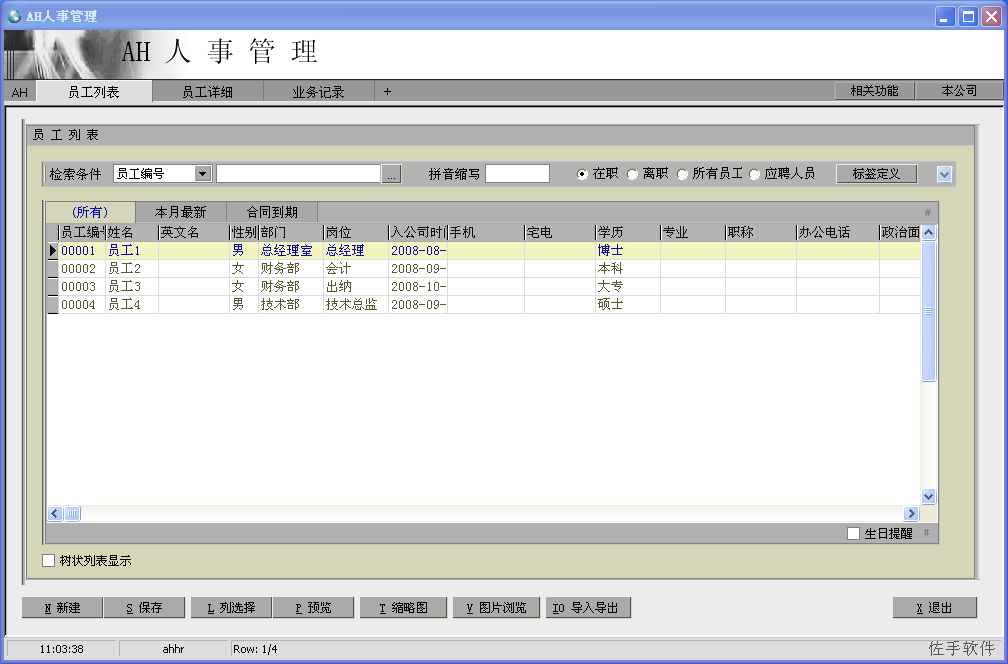Select the (所有) filter tab
This screenshot has height=664, width=1008.
[90, 211]
